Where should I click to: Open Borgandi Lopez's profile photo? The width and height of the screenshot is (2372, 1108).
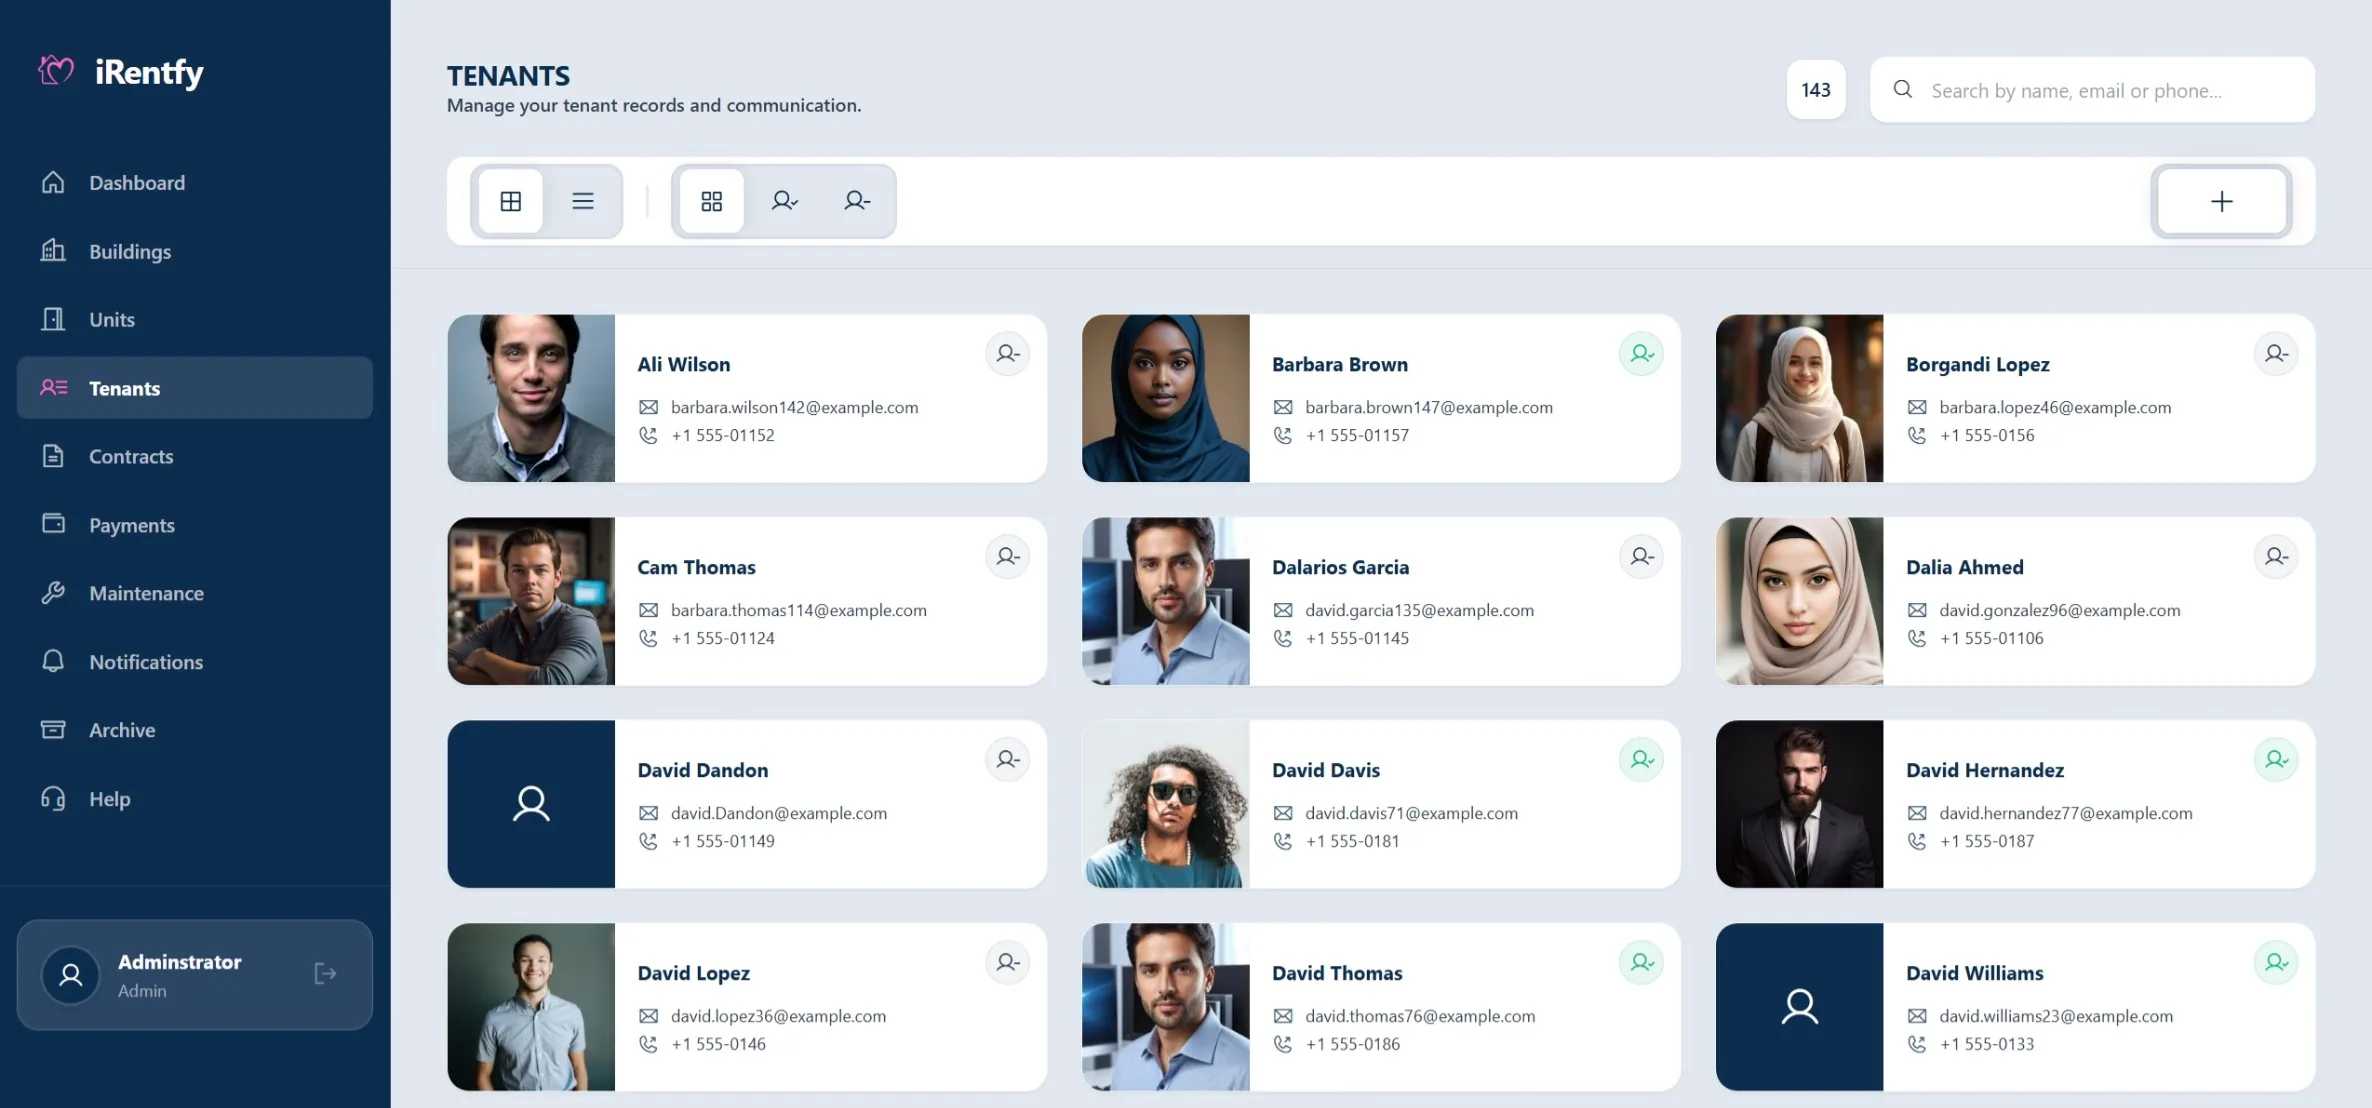tap(1800, 398)
